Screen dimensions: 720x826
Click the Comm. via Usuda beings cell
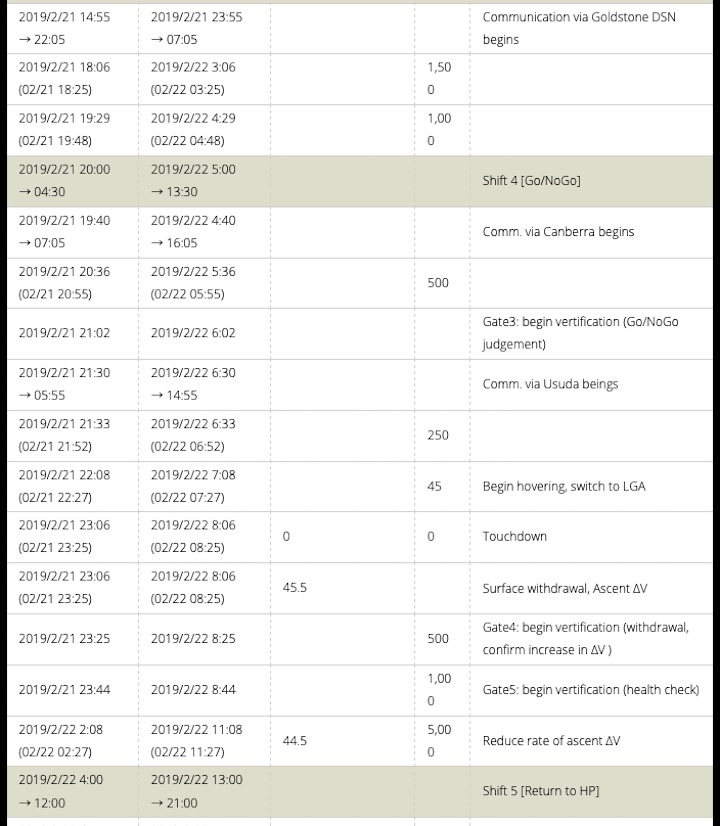pyautogui.click(x=550, y=384)
